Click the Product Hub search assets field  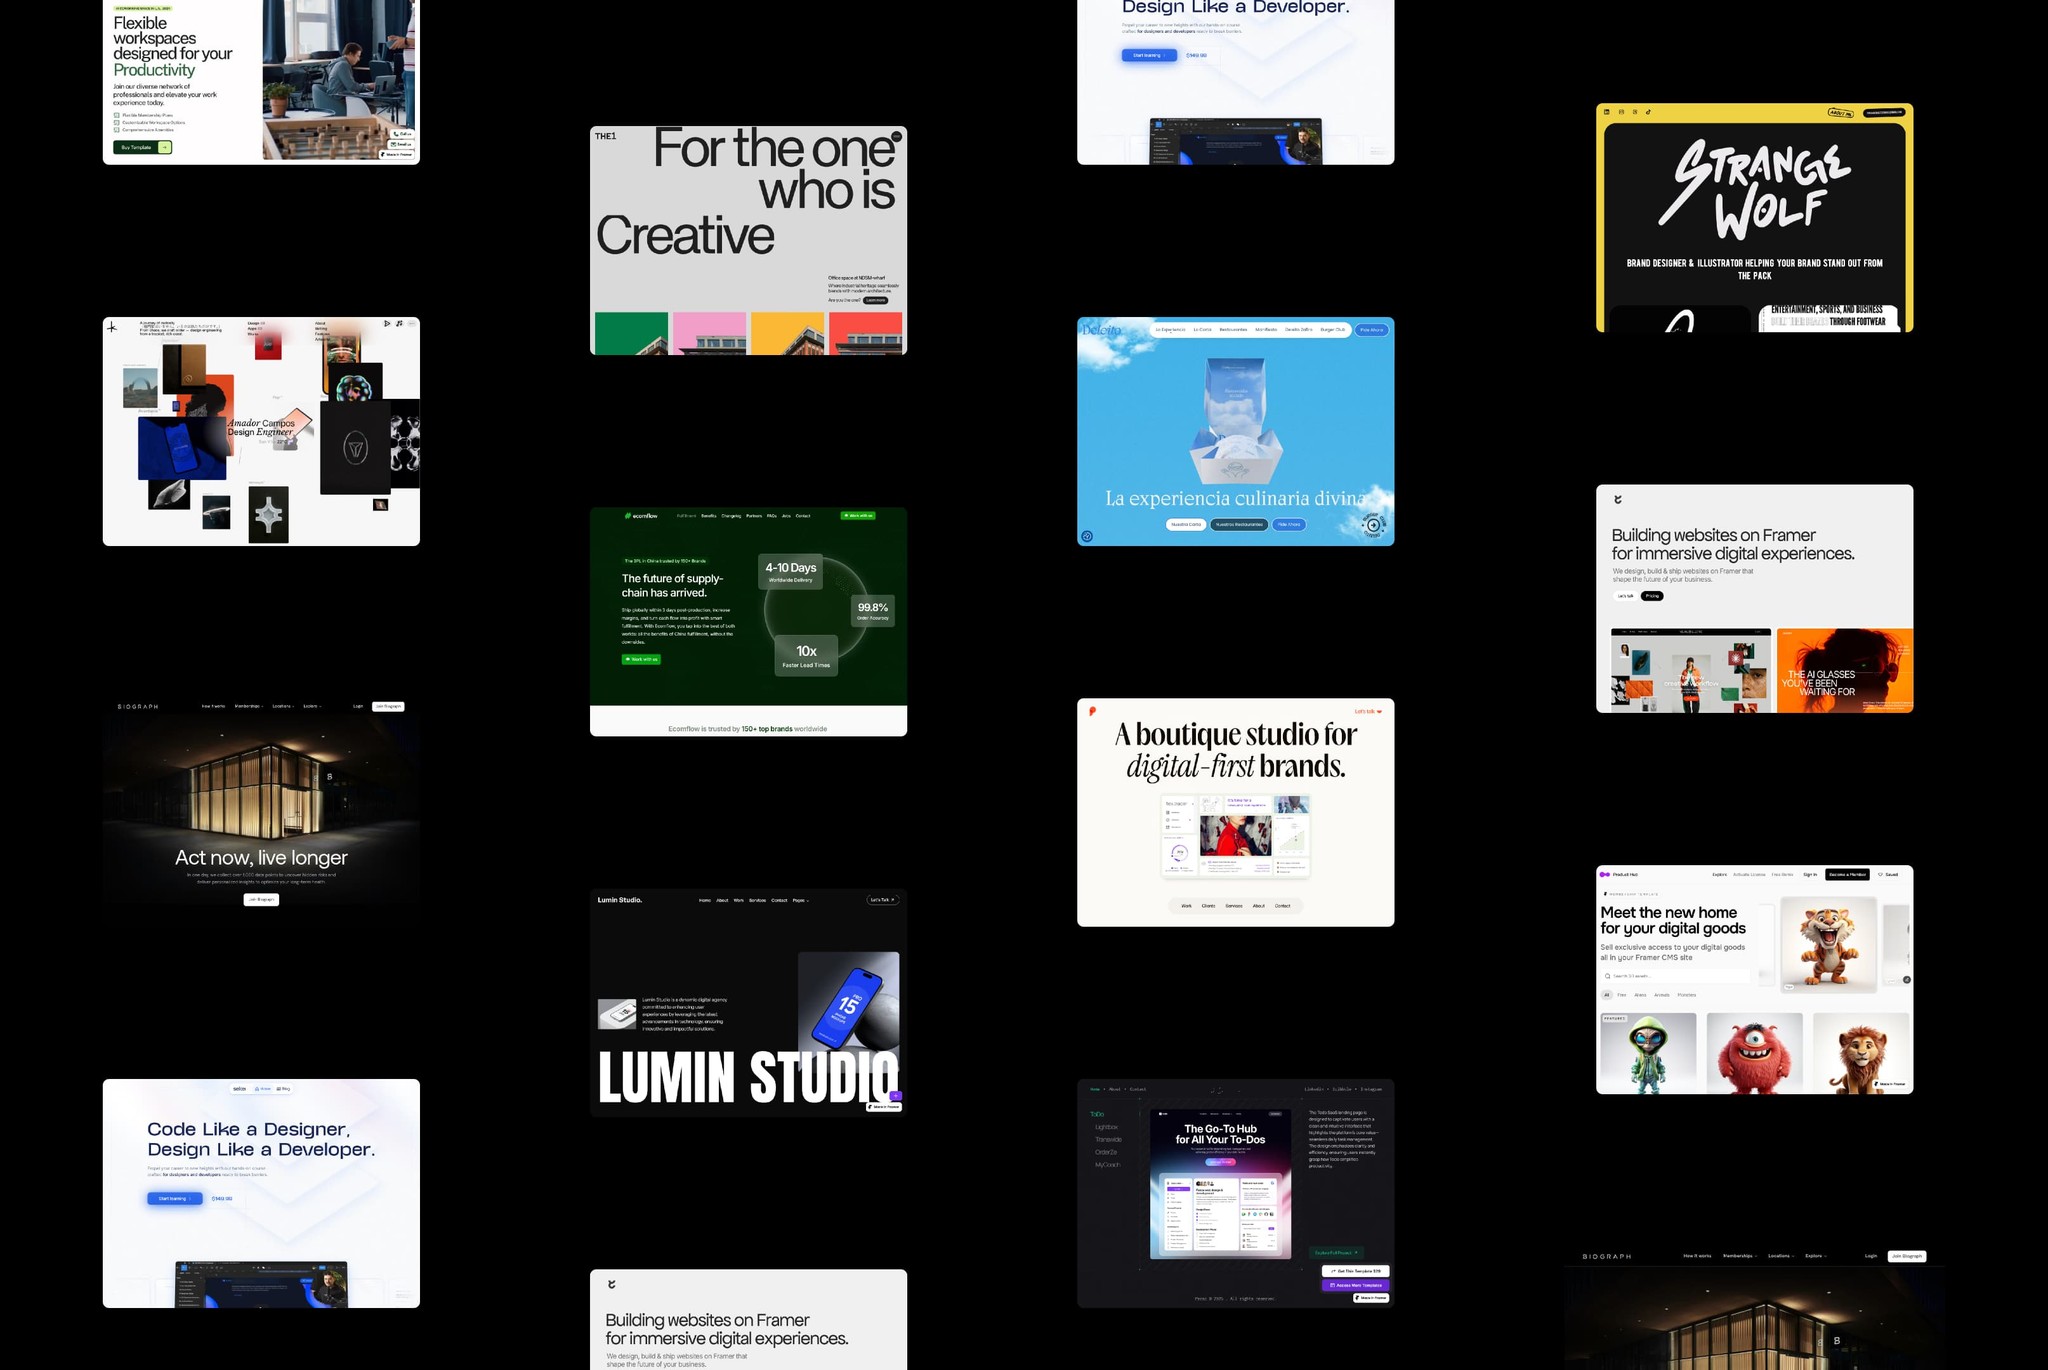pos(1675,976)
